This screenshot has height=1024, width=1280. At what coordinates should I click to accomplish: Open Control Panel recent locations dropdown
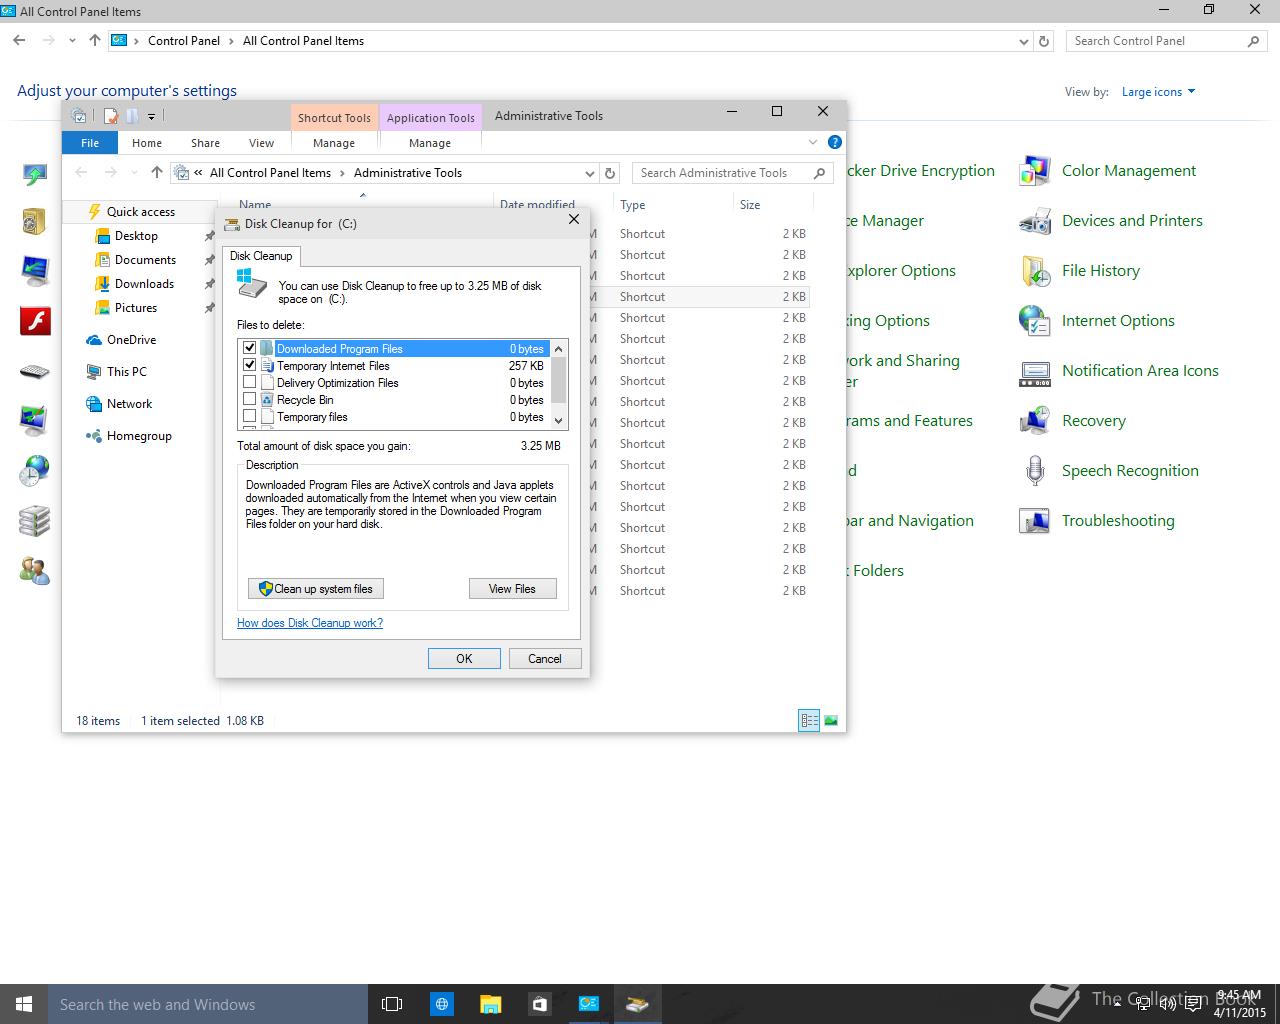(x=72, y=41)
